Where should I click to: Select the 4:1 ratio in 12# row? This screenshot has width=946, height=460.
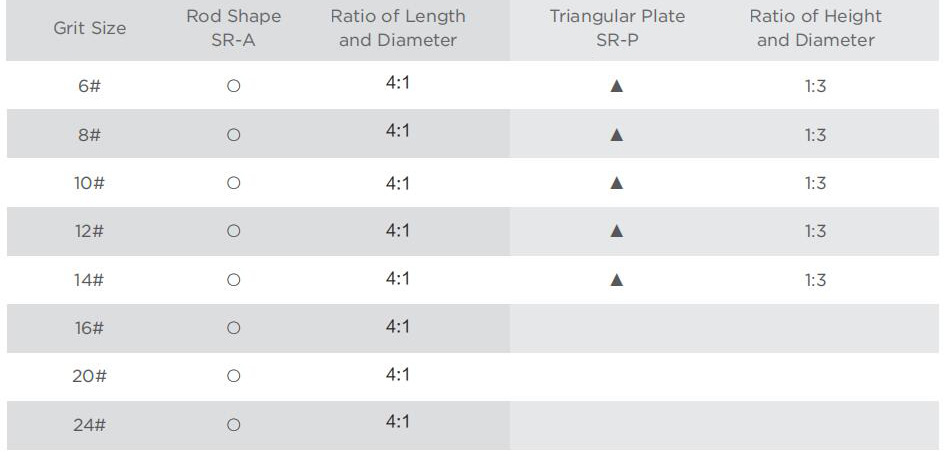(x=398, y=231)
